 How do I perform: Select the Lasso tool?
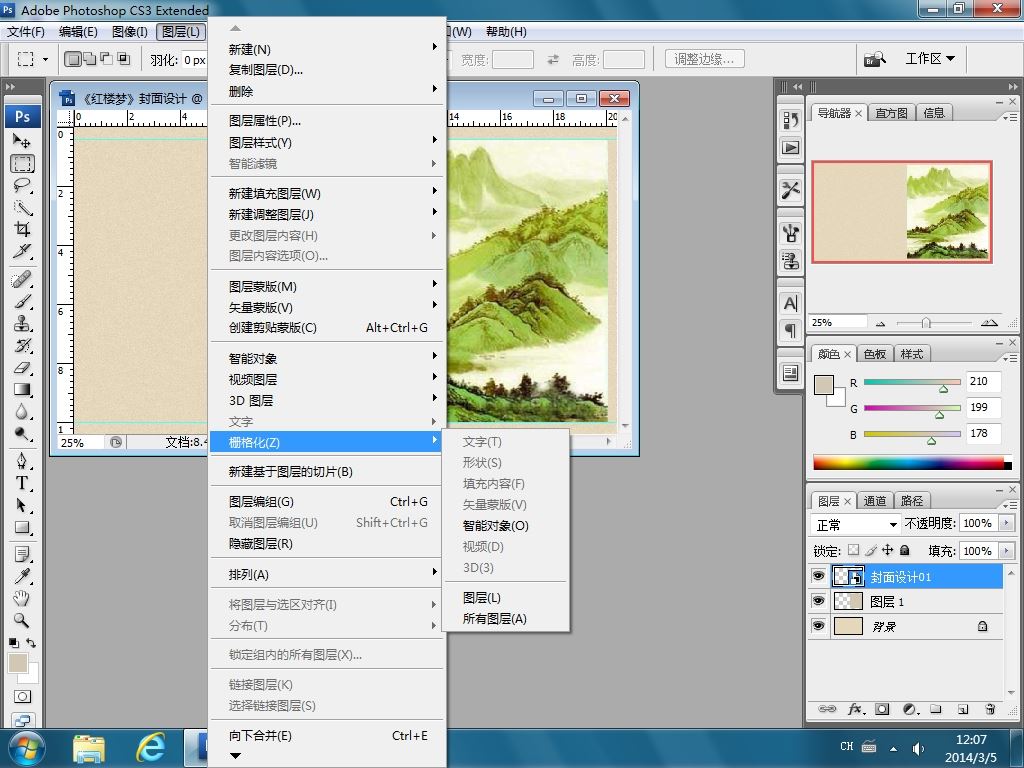(x=22, y=185)
